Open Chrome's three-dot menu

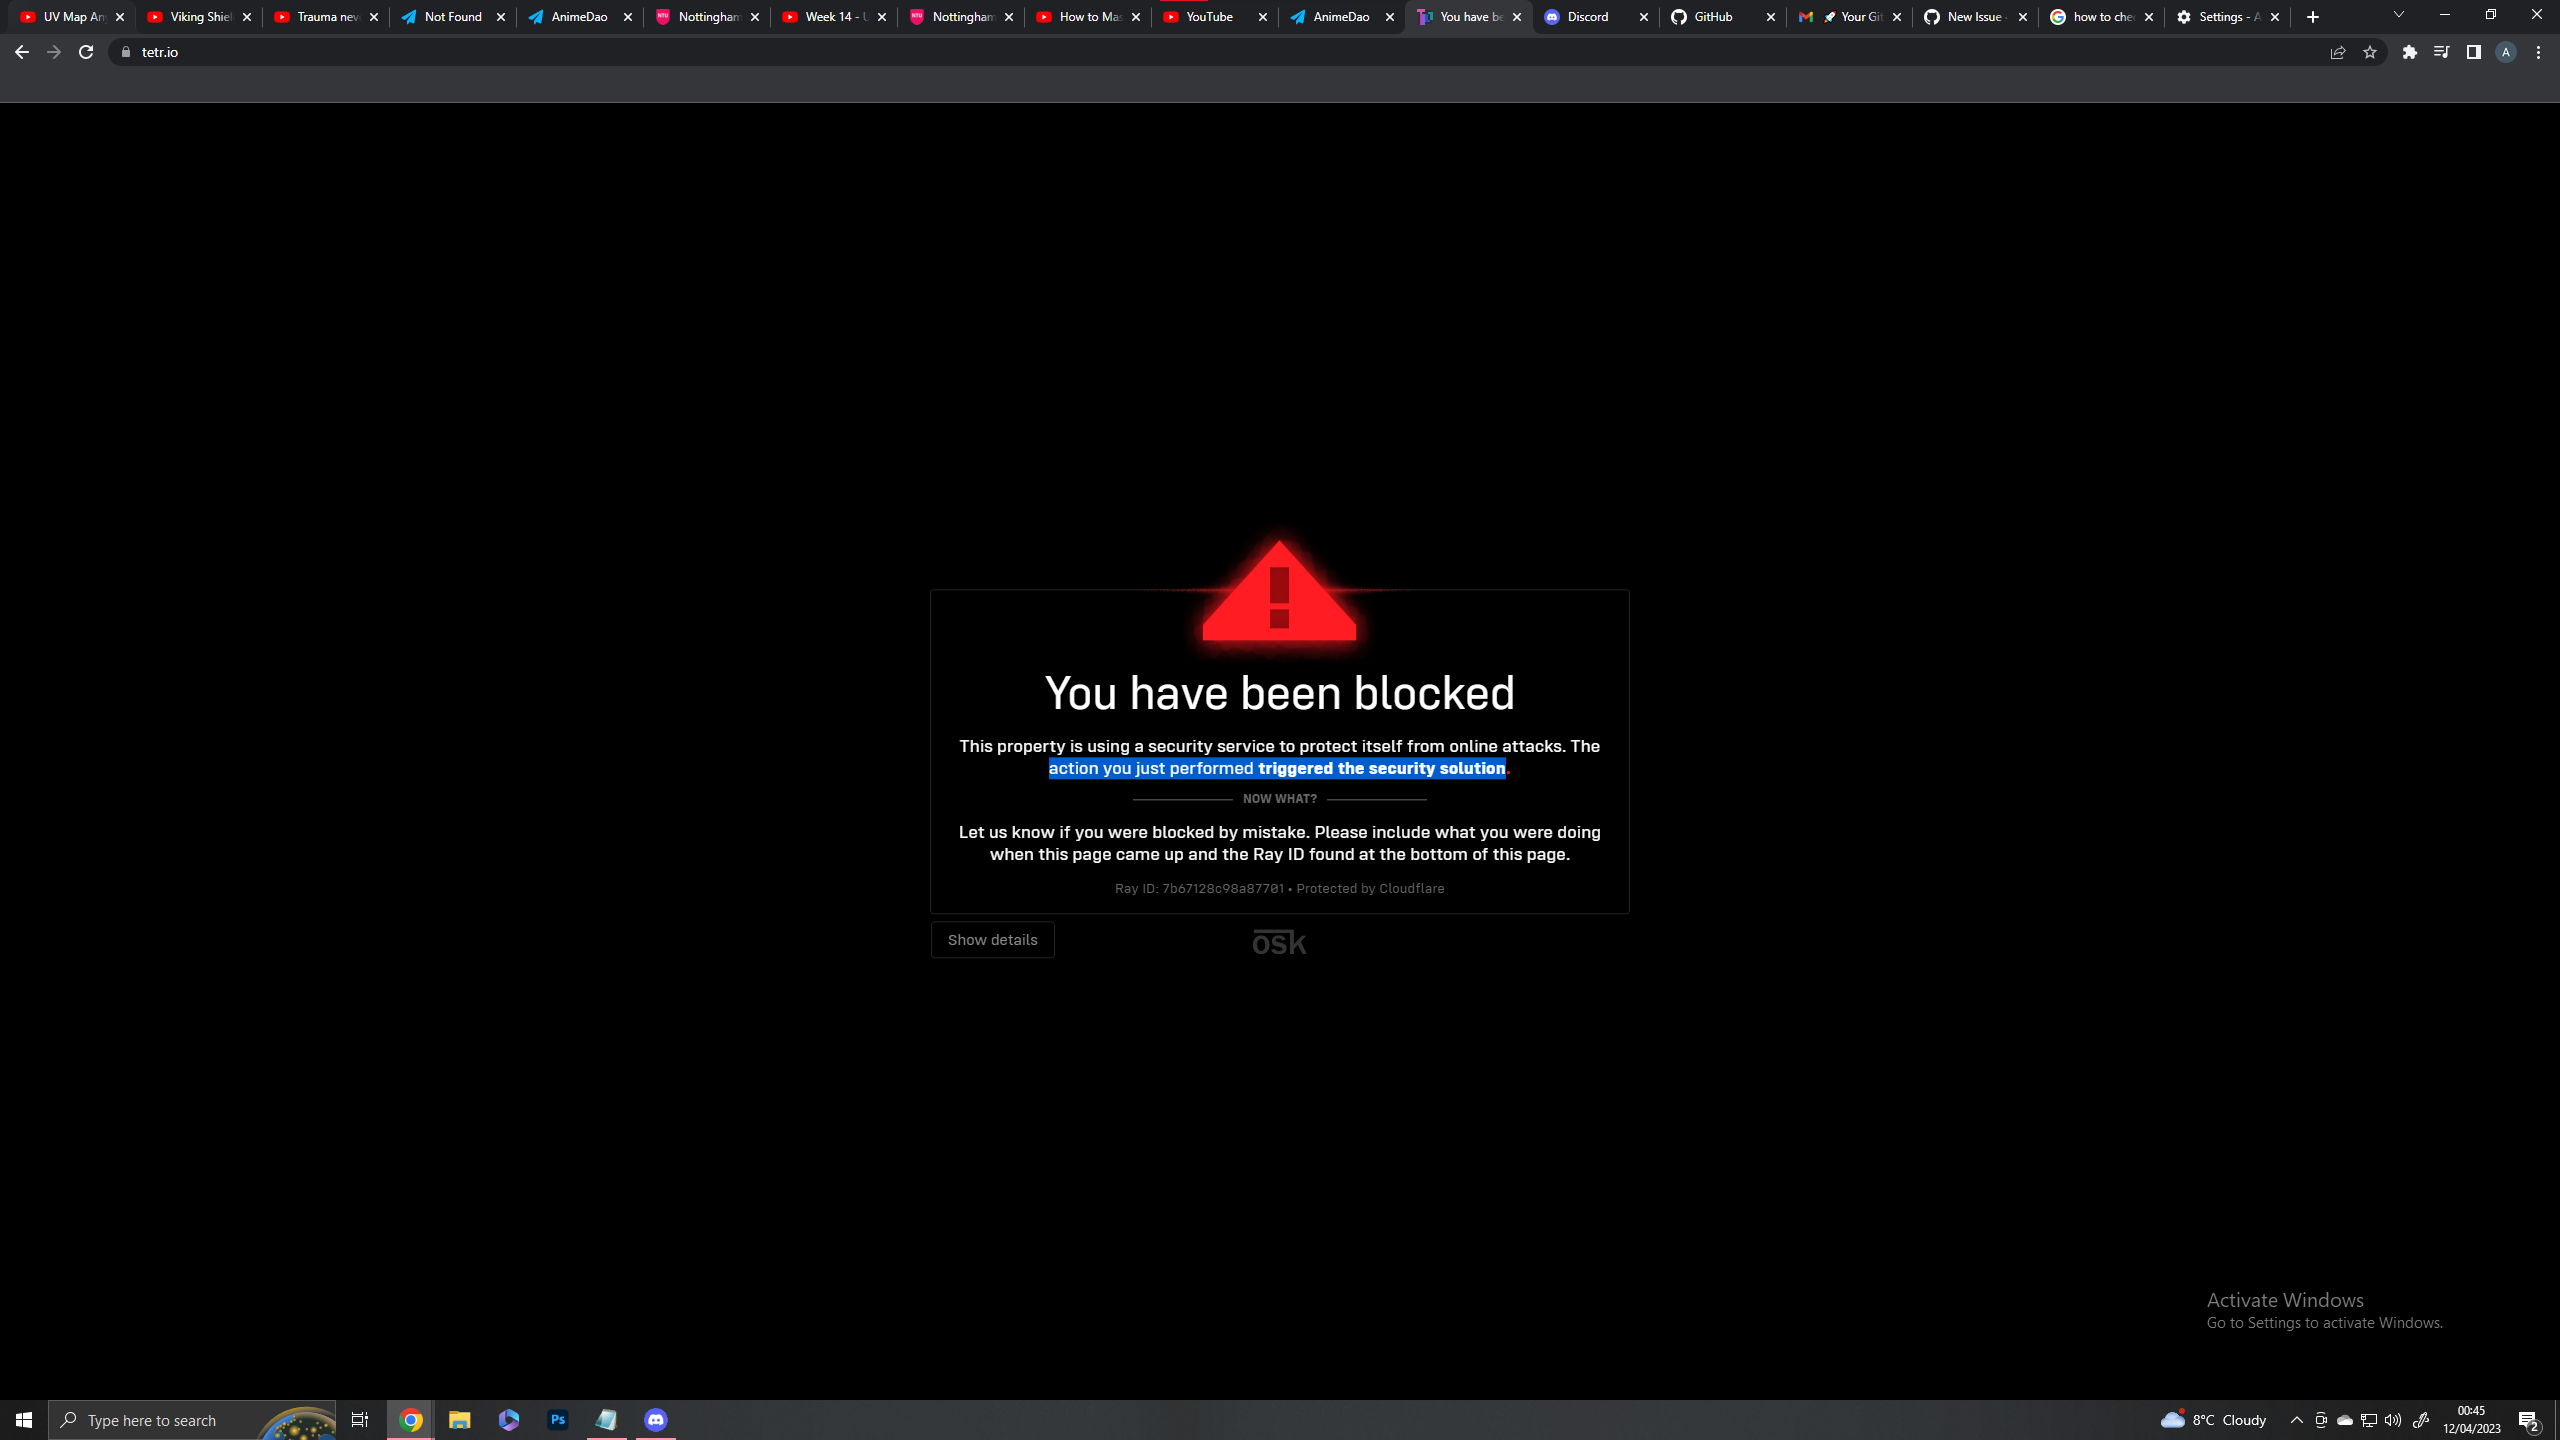tap(2537, 51)
